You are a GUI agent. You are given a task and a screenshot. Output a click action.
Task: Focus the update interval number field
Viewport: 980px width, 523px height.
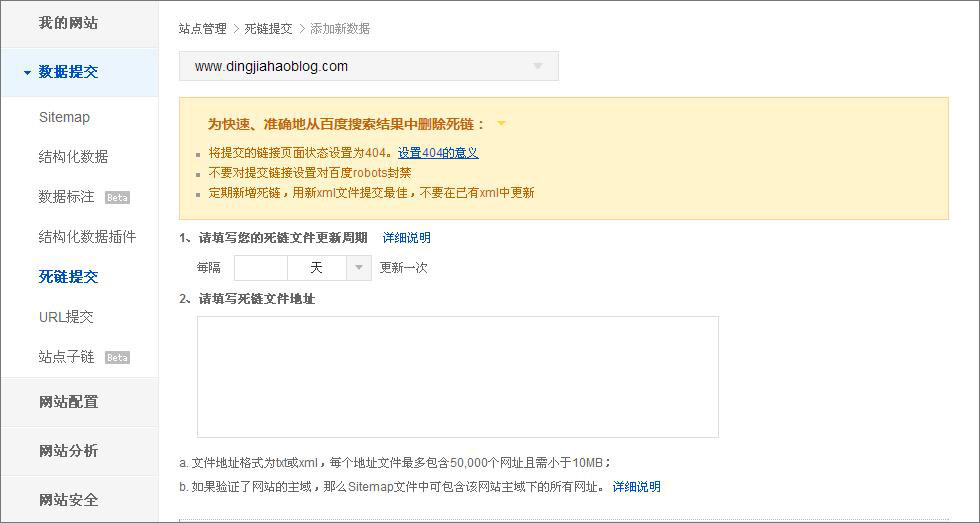click(x=261, y=268)
